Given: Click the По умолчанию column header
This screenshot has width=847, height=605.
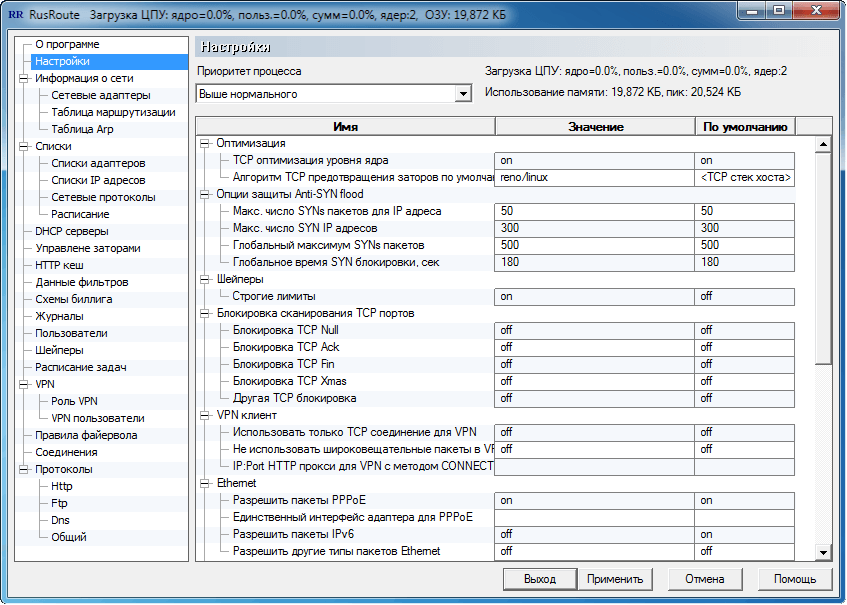Looking at the screenshot, I should (x=745, y=127).
